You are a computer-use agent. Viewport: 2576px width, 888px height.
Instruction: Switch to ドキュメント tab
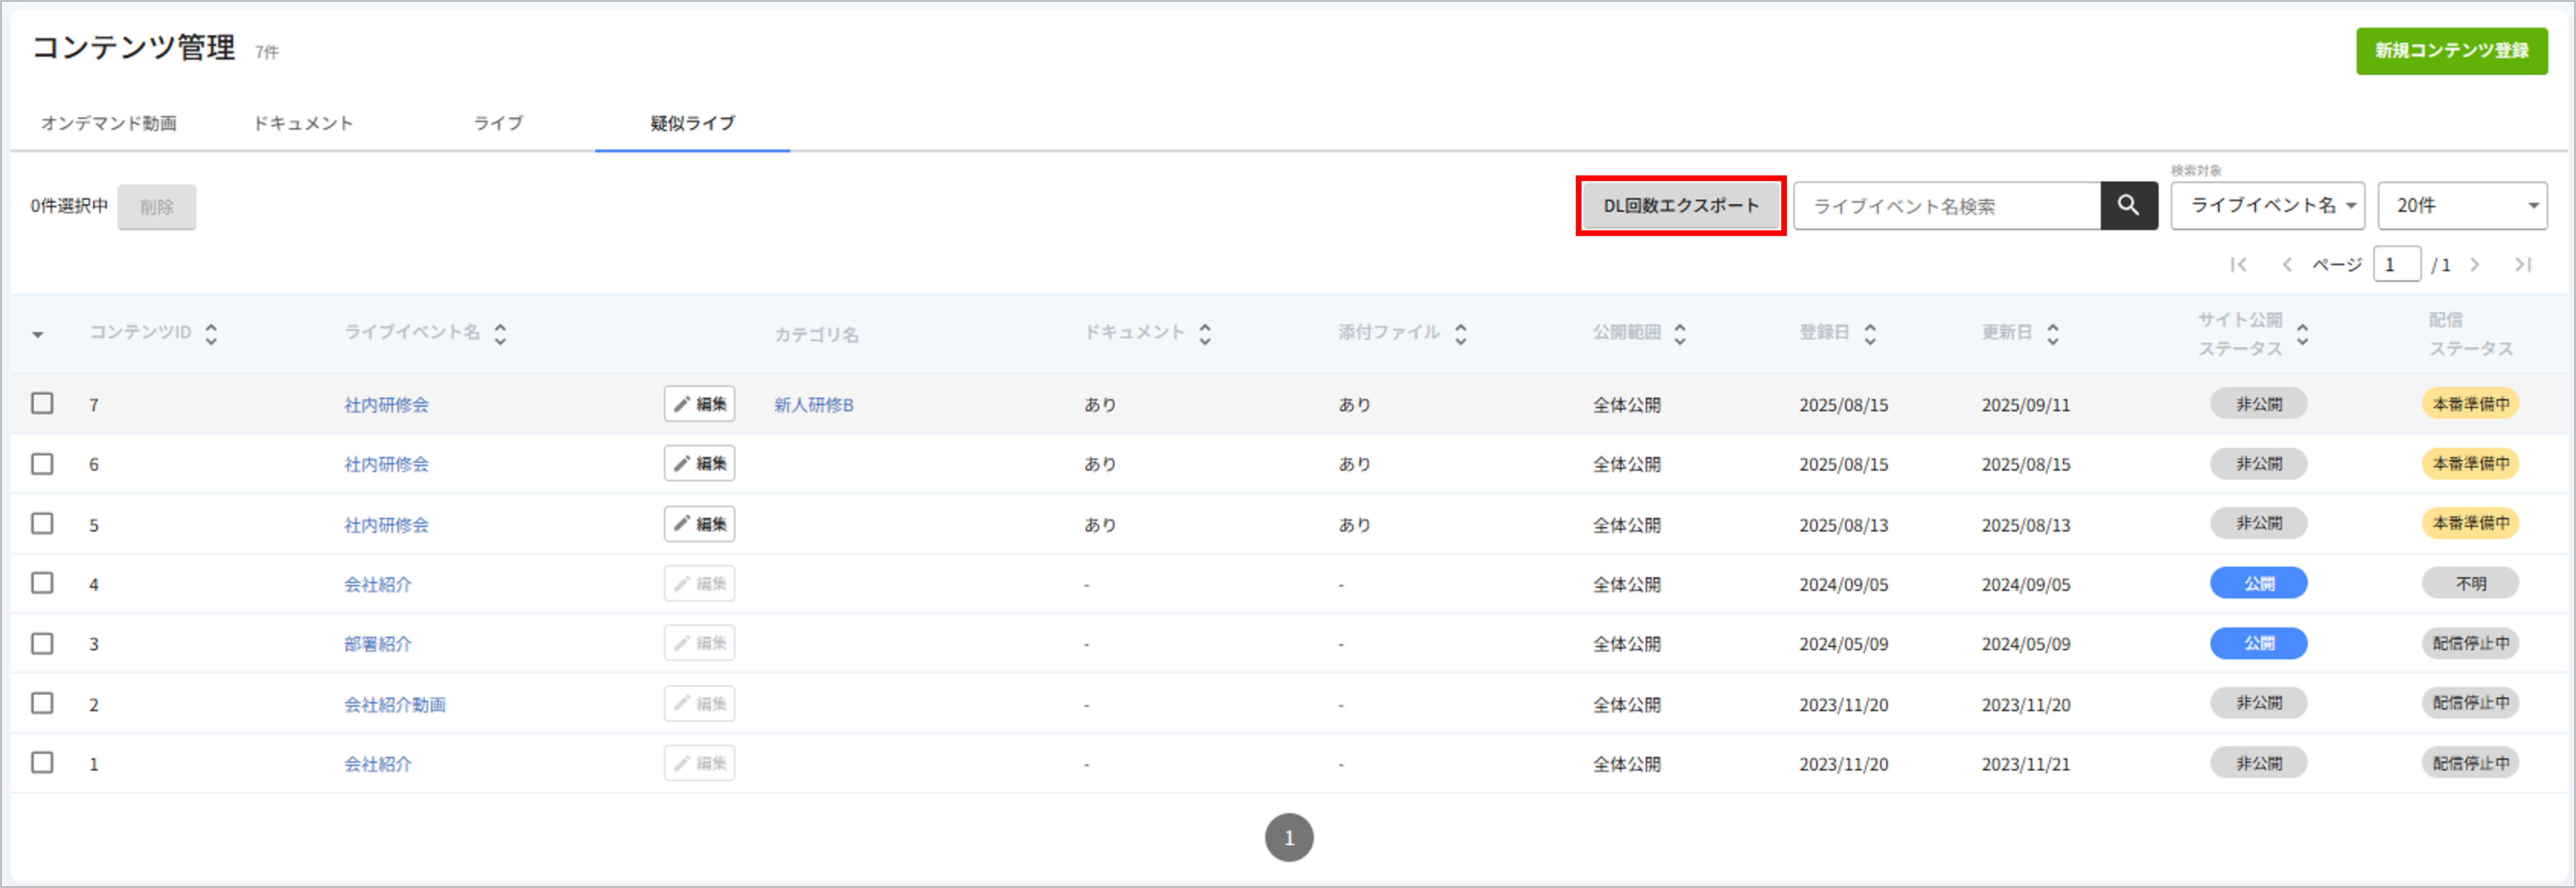[x=303, y=123]
